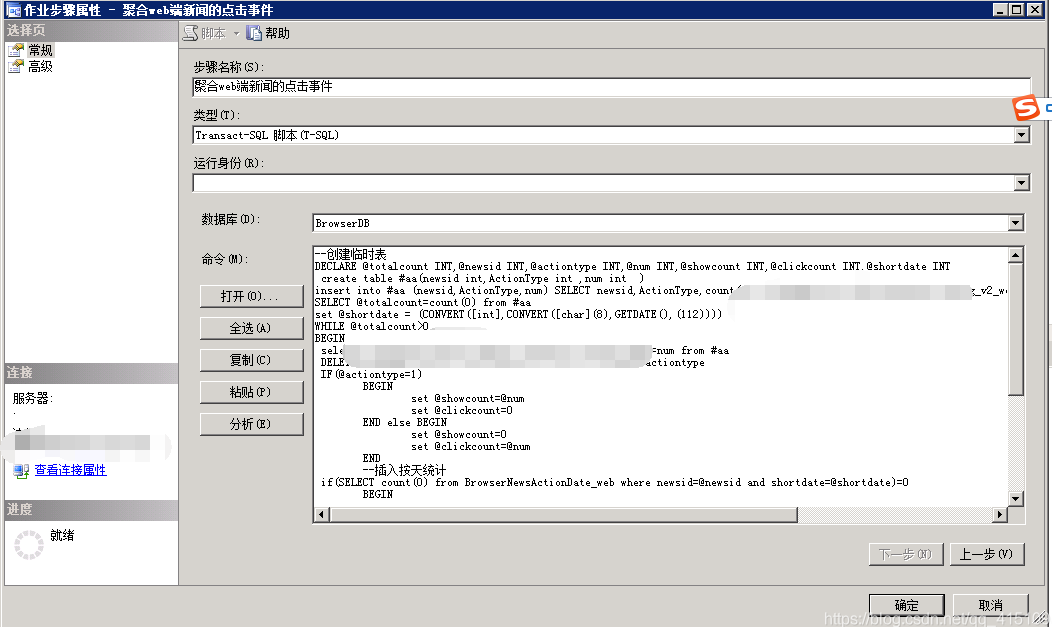Click the Previous (上一步) button
This screenshot has width=1052, height=627.
point(987,555)
